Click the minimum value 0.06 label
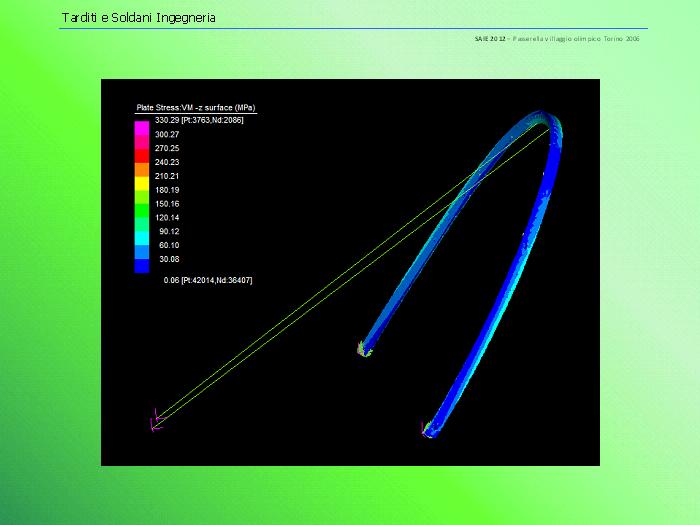Viewport: 700px width, 525px height. click(x=207, y=281)
